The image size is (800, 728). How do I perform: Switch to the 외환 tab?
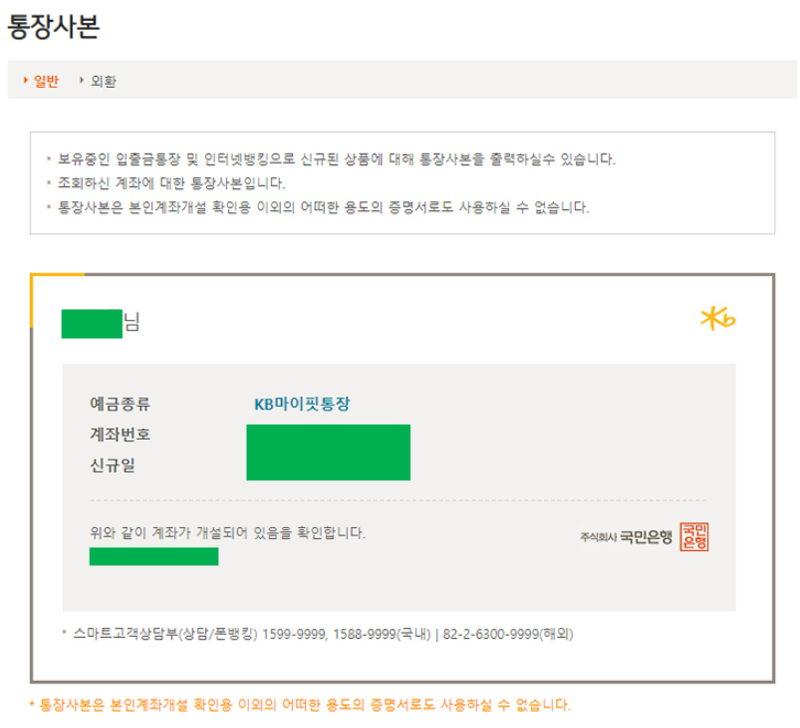click(x=103, y=81)
